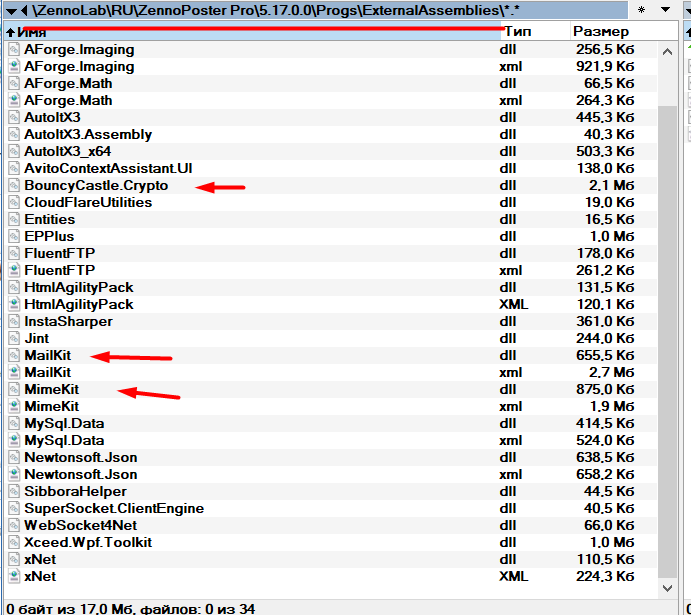Open the drive list arrow left of path

[x=11, y=11]
